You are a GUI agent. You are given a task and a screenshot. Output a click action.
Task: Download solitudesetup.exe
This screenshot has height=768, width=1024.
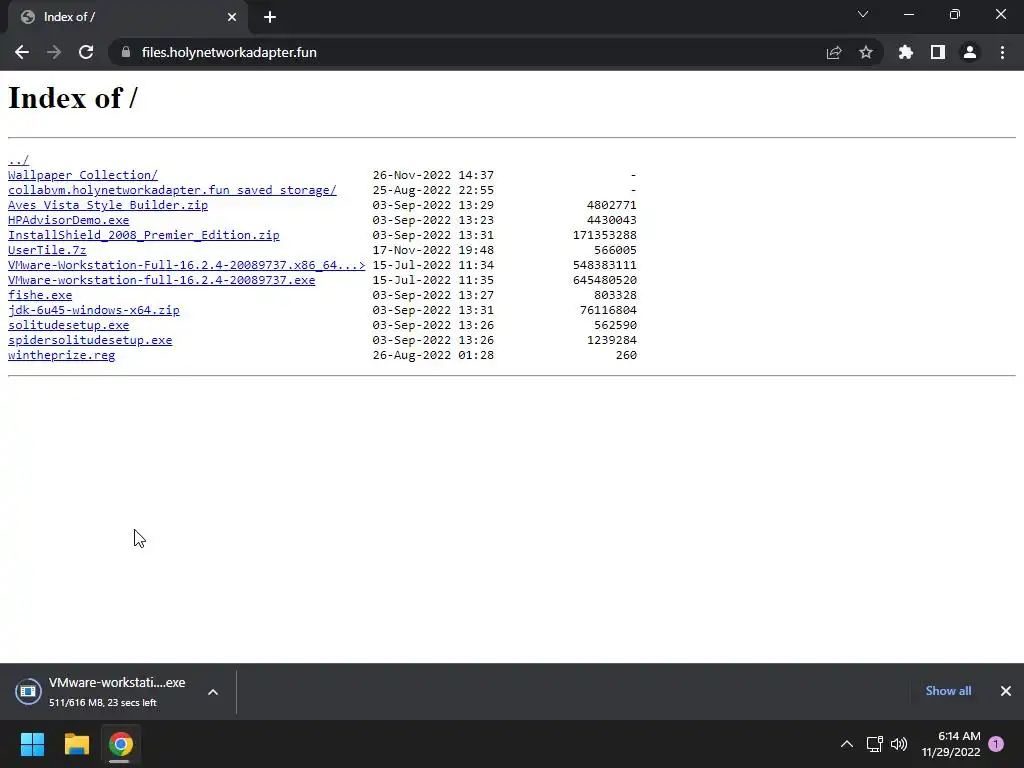(69, 325)
